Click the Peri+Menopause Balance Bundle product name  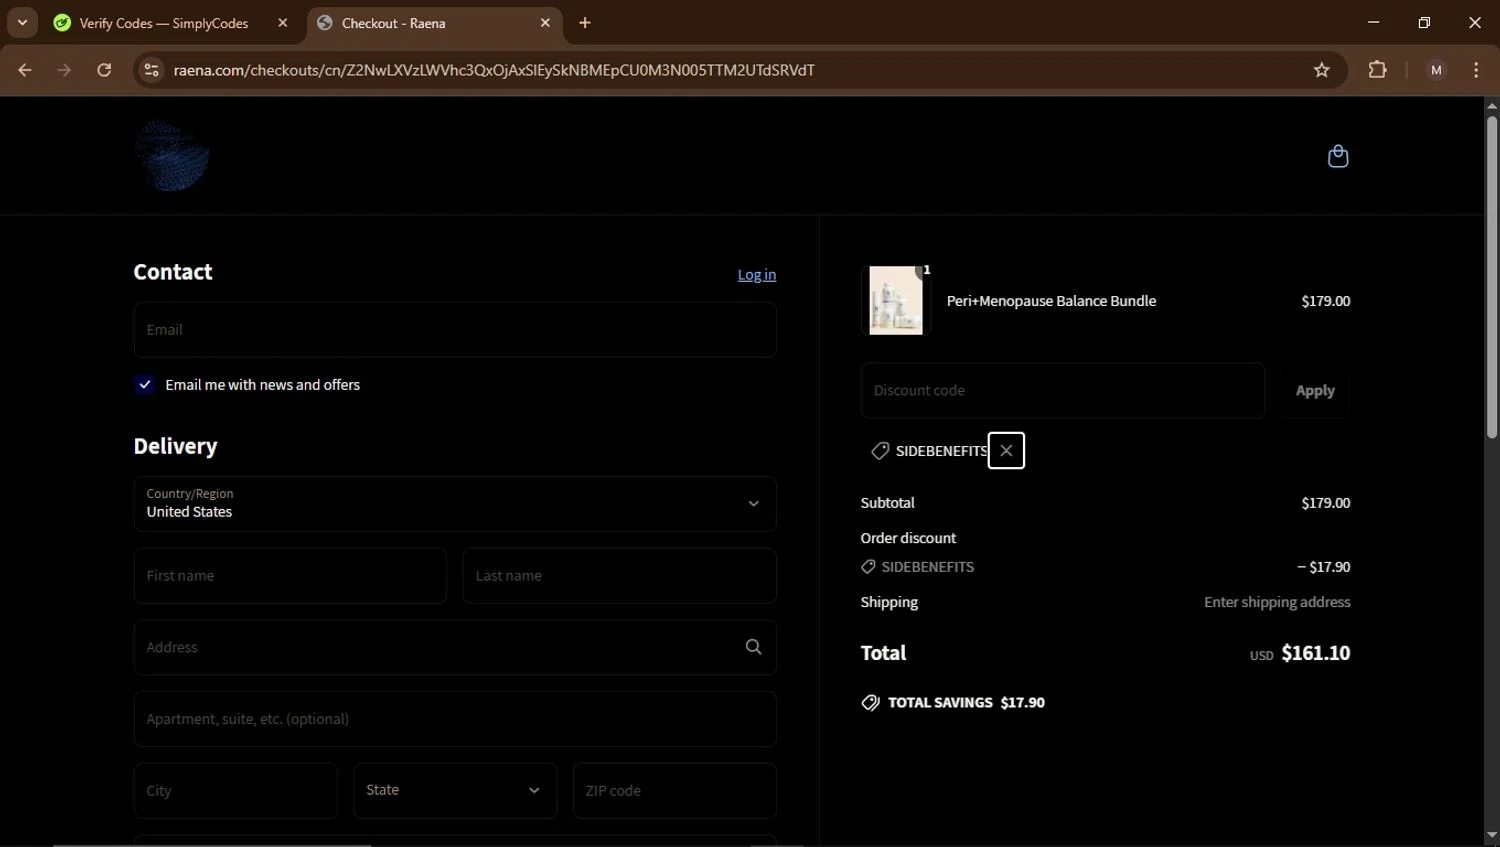click(x=1051, y=301)
